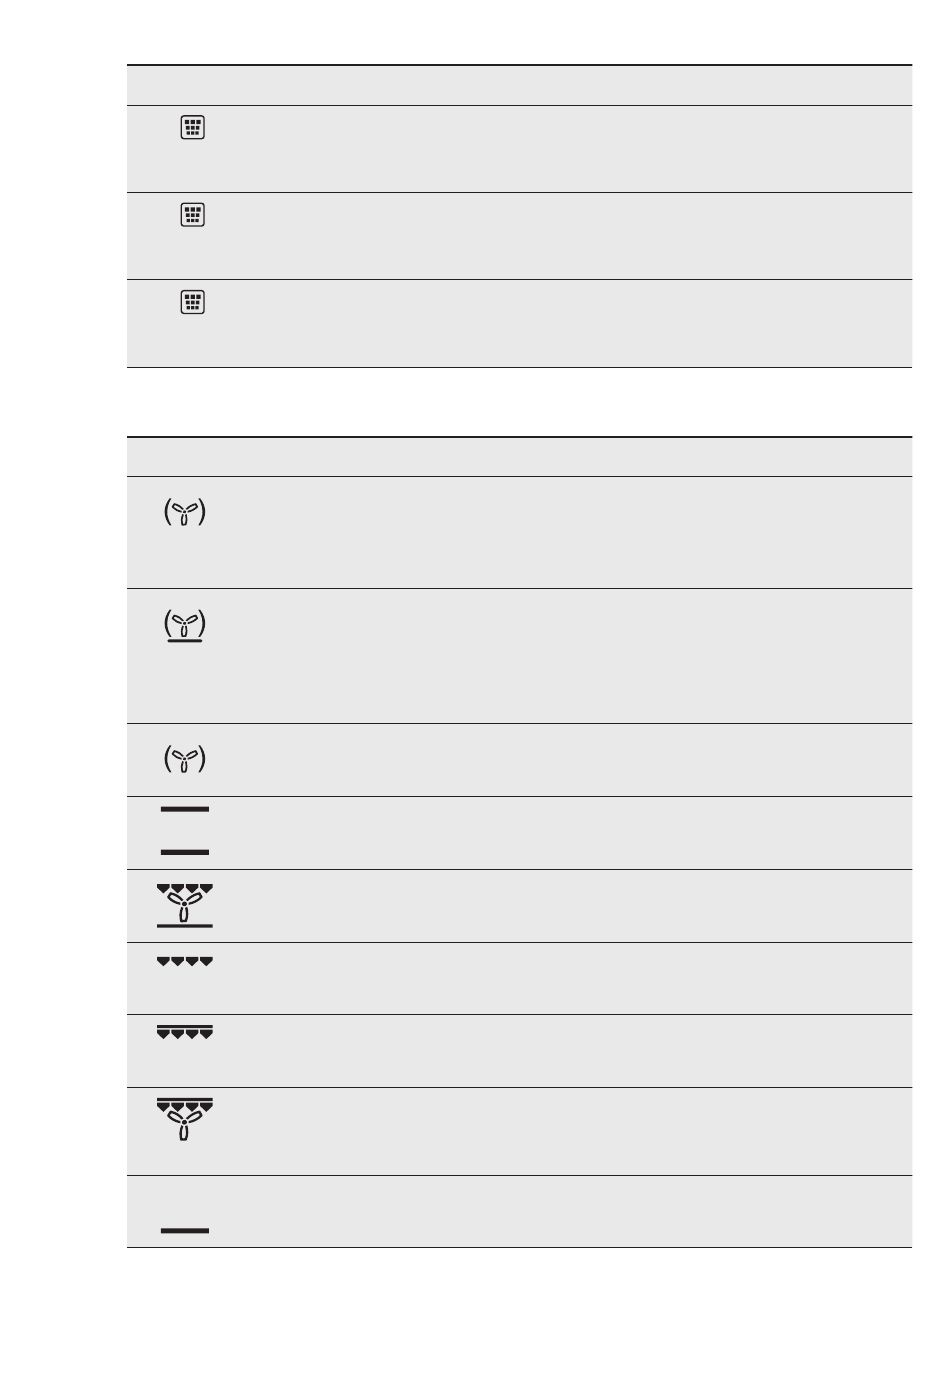Select the fan icon in the lower table's first row

click(x=185, y=514)
